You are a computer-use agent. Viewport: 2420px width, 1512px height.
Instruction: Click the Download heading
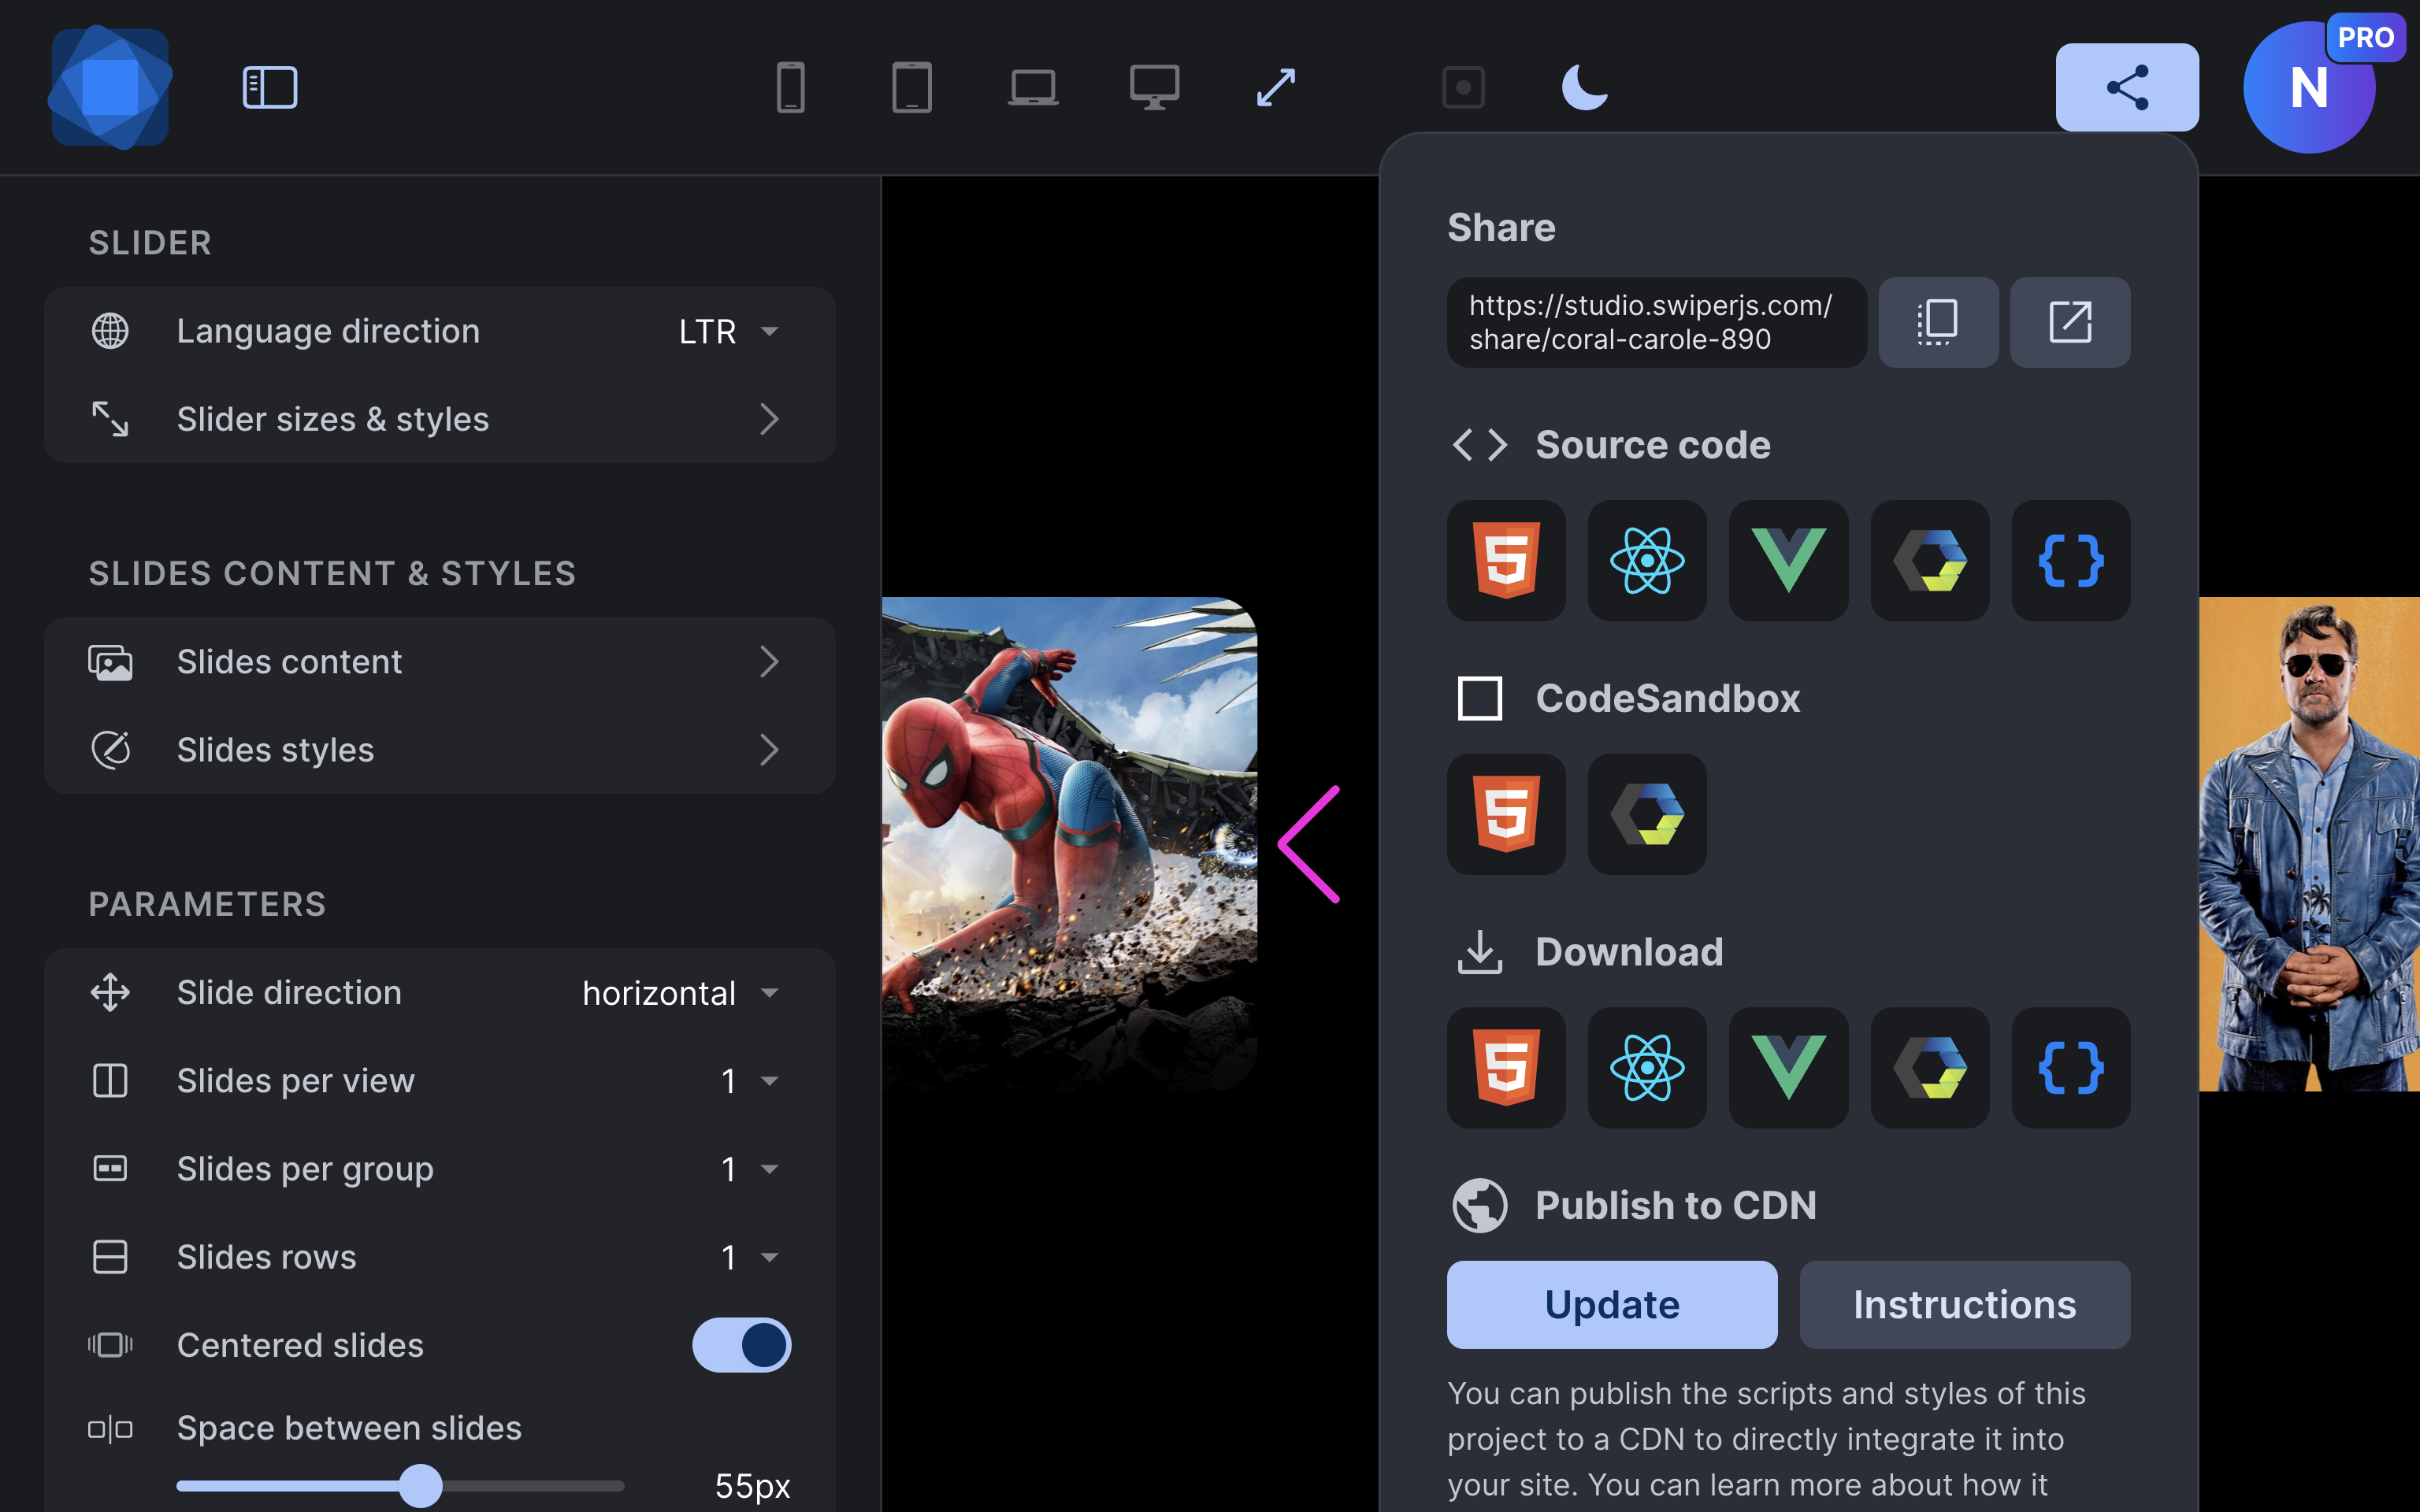point(1629,952)
